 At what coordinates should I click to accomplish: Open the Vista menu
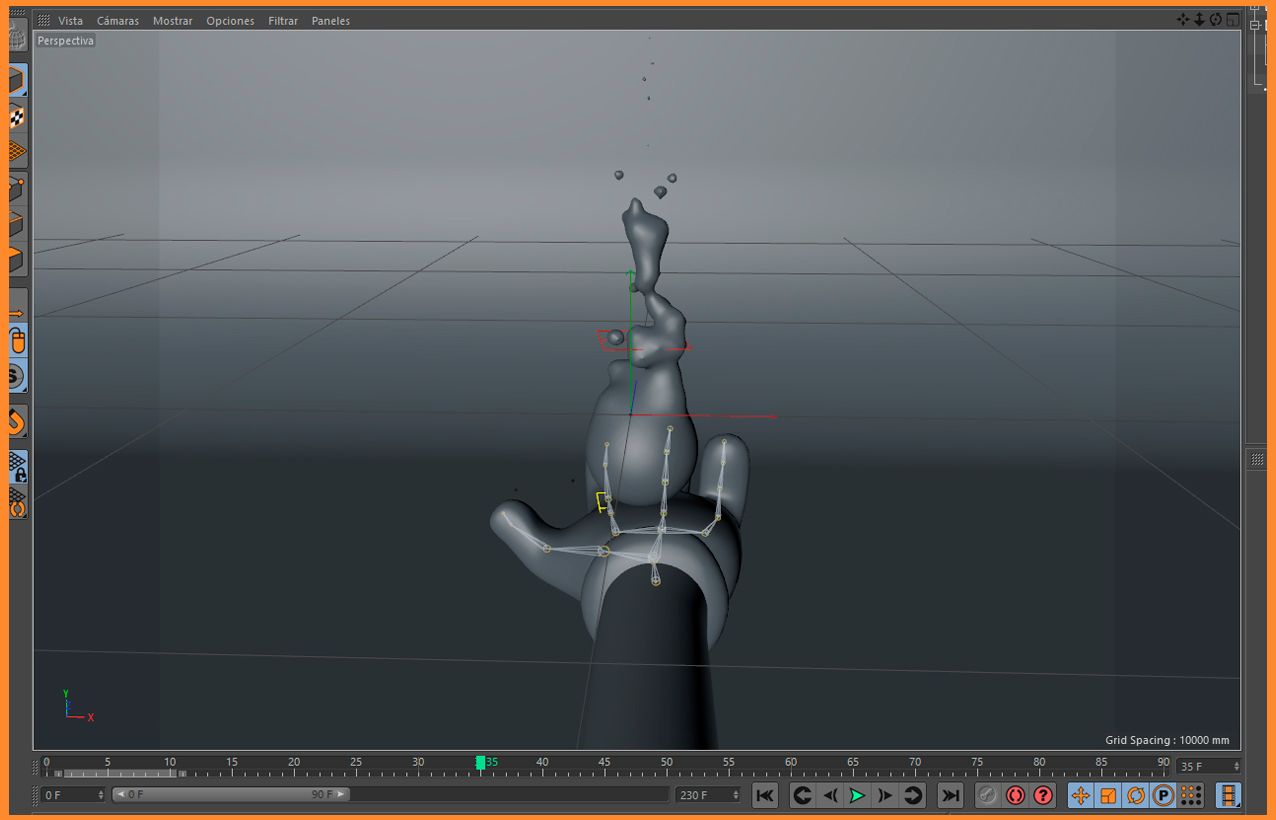pyautogui.click(x=70, y=20)
